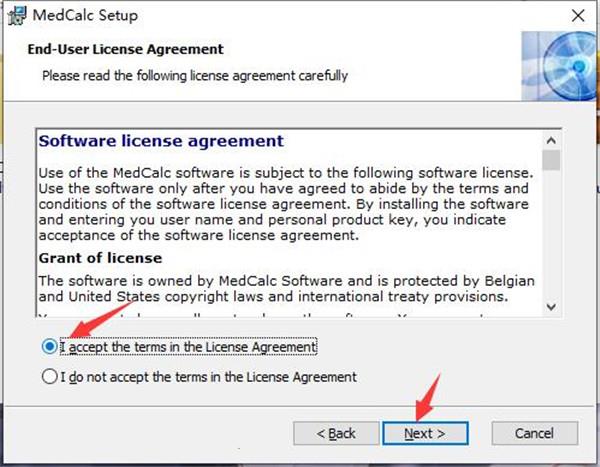Click the 'I do not accept the terms' label text
This screenshot has width=600, height=467.
pos(209,377)
